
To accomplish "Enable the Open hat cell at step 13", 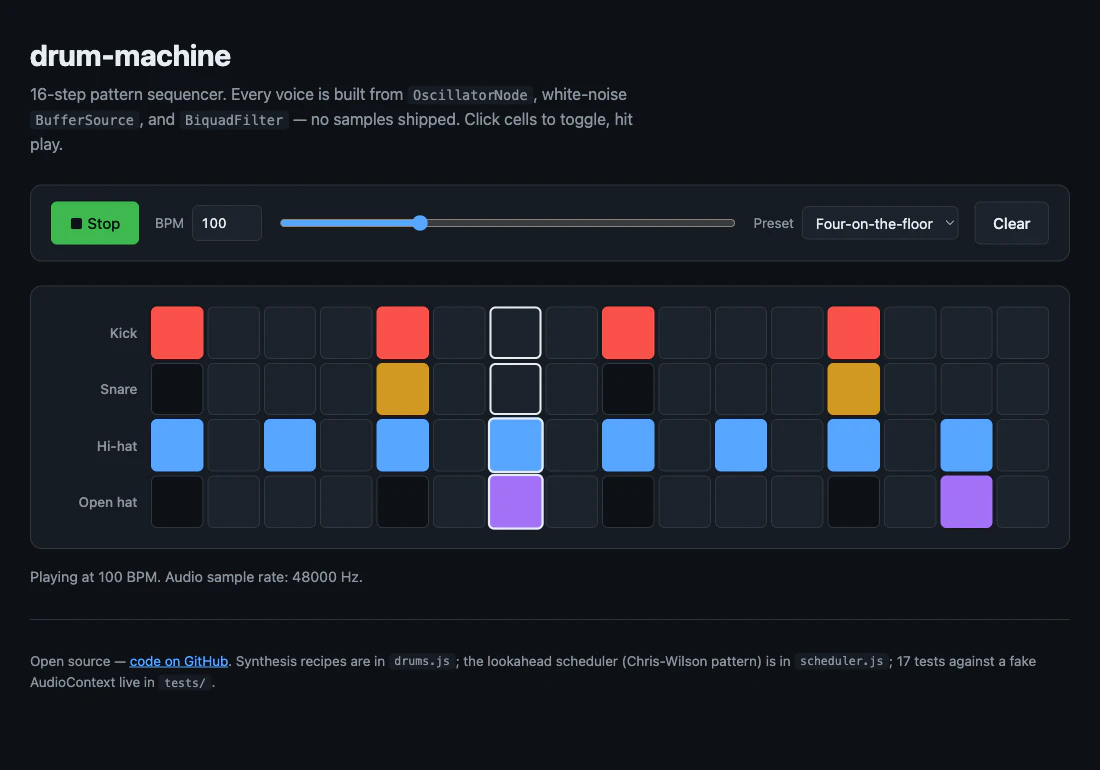I will click(854, 502).
